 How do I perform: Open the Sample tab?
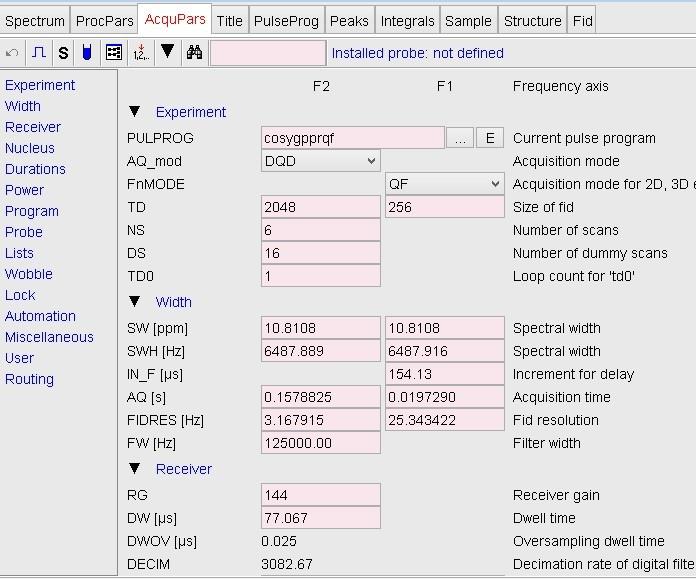tap(468, 21)
